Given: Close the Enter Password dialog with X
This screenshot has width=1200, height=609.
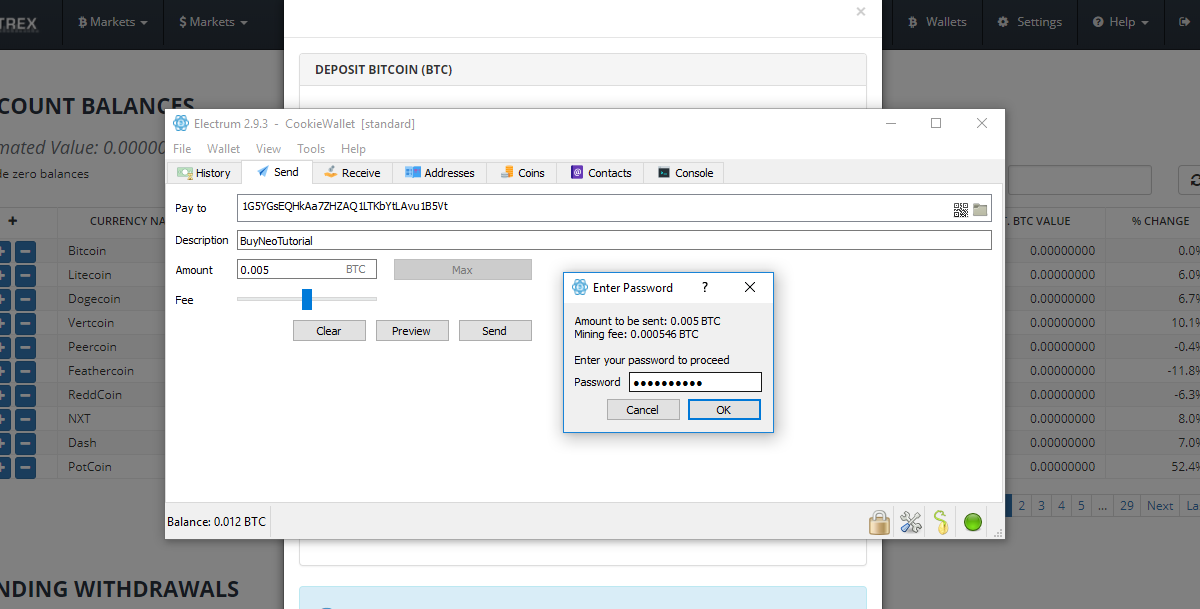Looking at the screenshot, I should [750, 287].
